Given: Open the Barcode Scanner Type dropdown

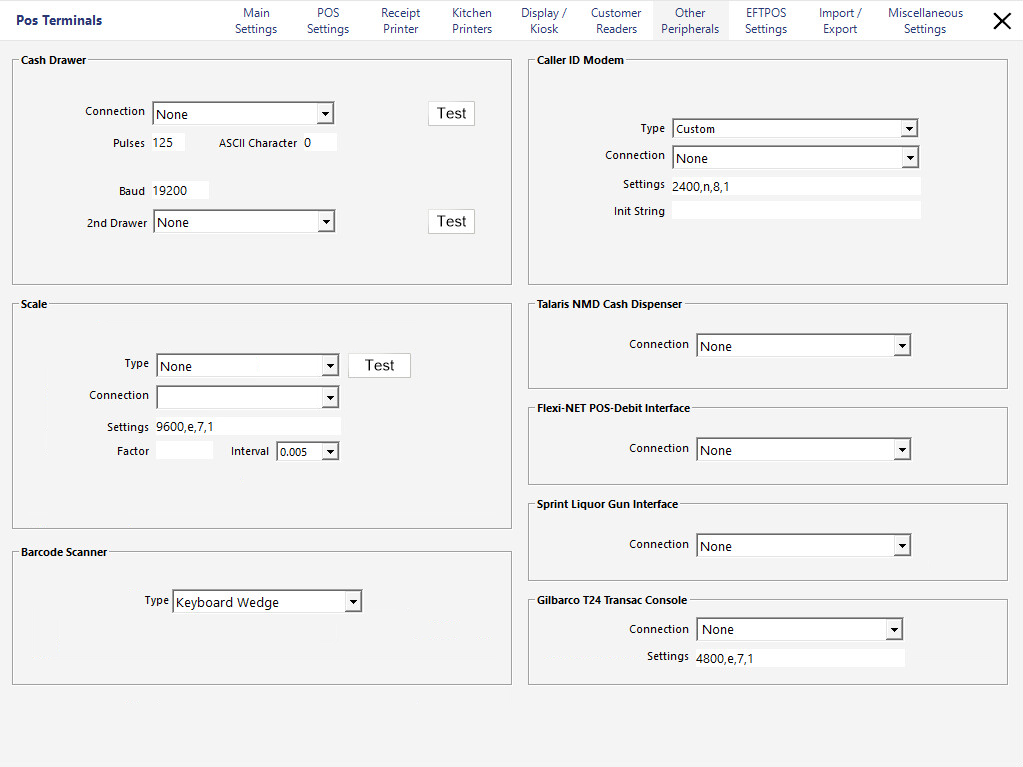Looking at the screenshot, I should (353, 601).
